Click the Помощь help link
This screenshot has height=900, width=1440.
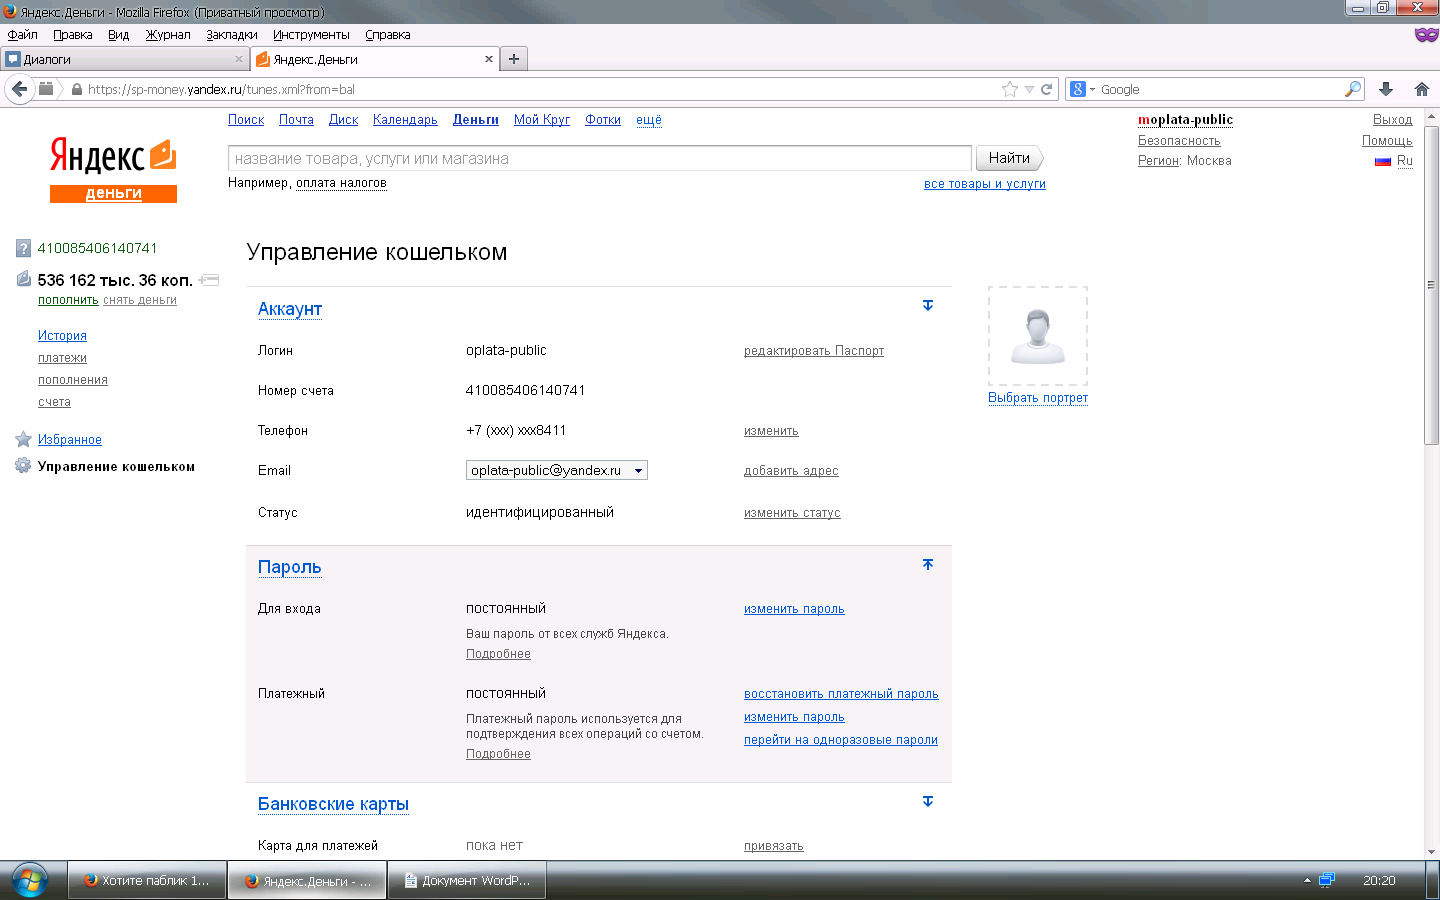[x=1387, y=141]
